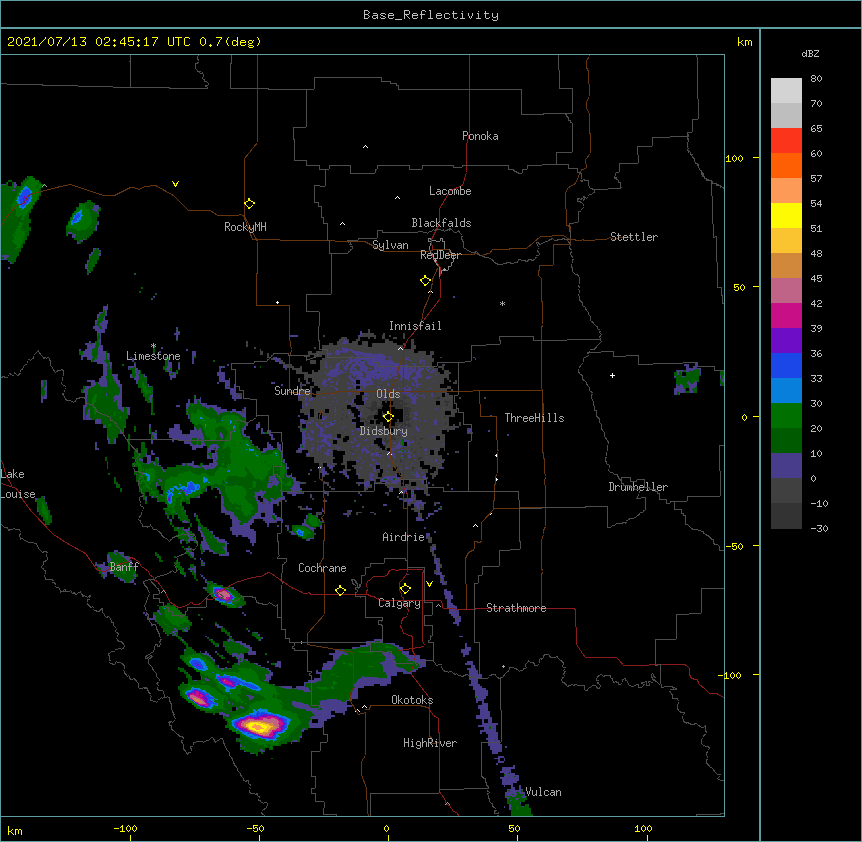
Task: Click the Stettler city label
Action: 634,237
